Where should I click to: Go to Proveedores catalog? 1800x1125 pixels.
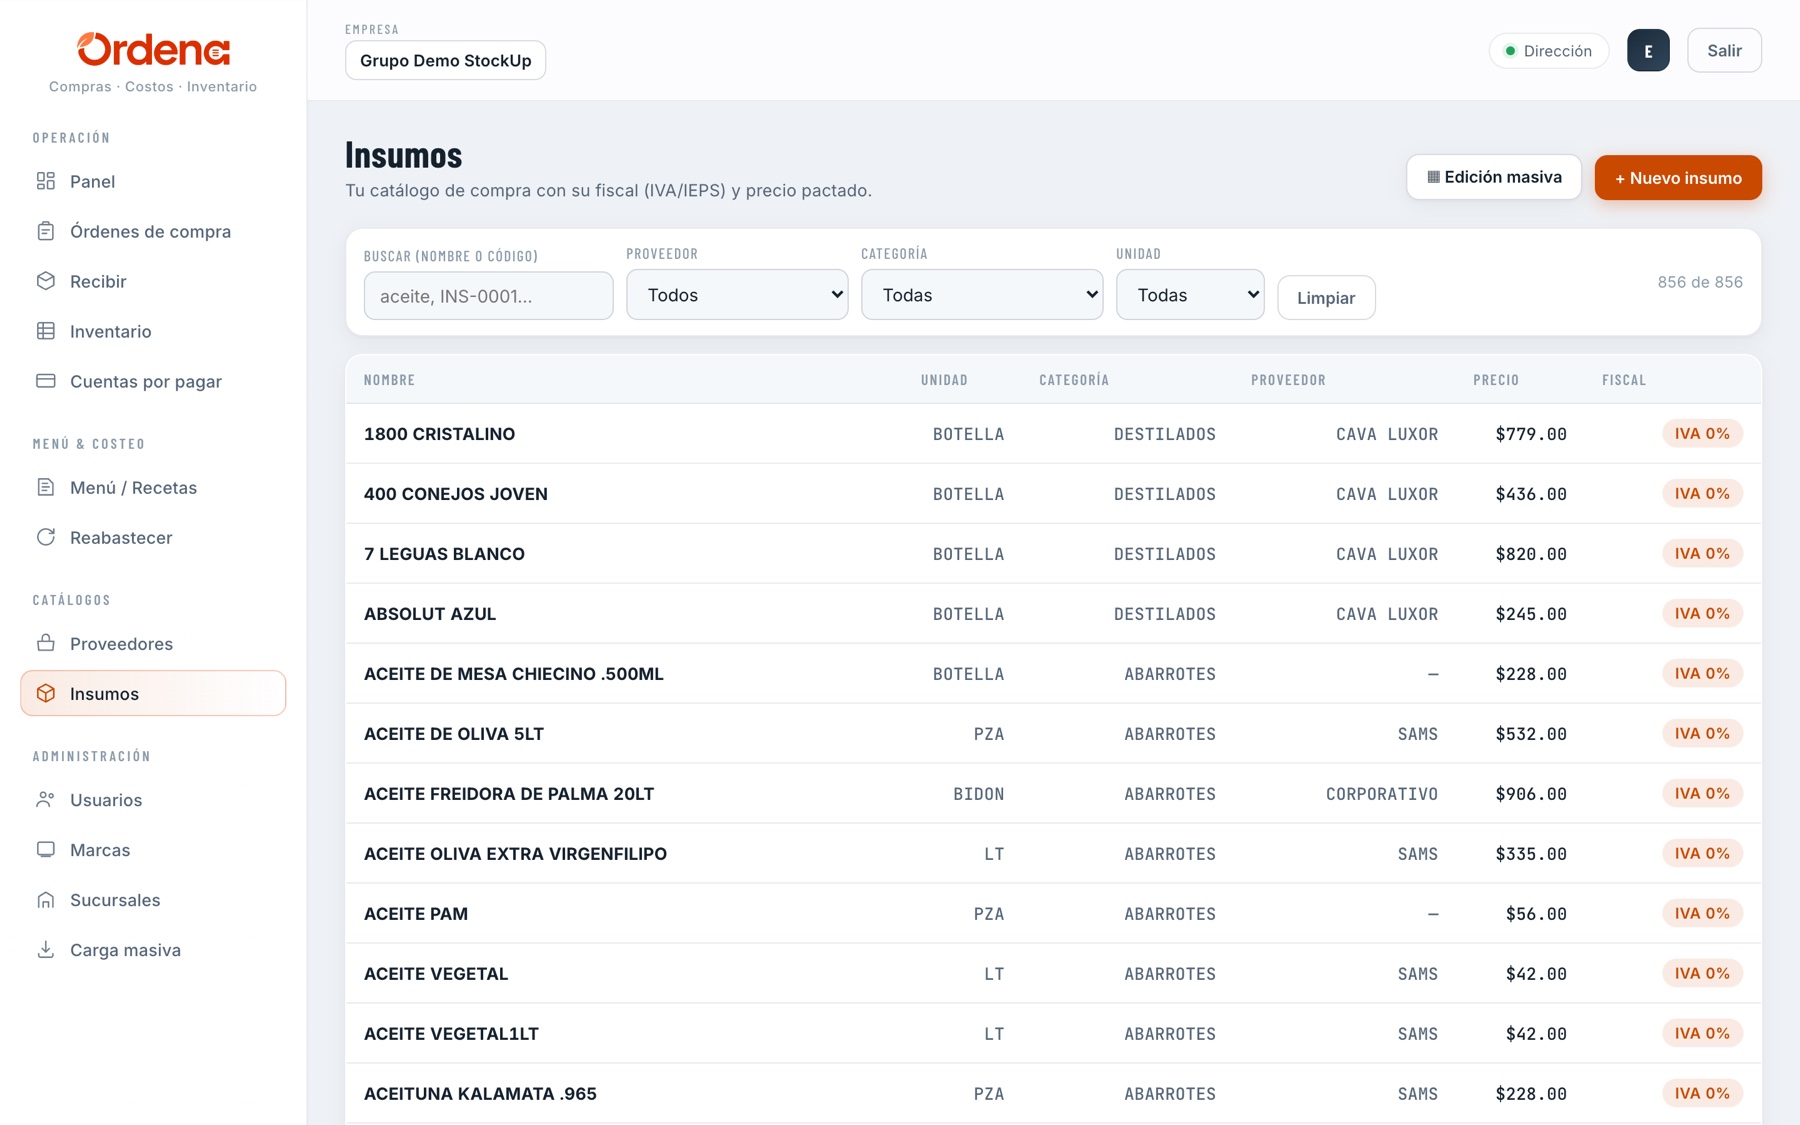pos(153,643)
